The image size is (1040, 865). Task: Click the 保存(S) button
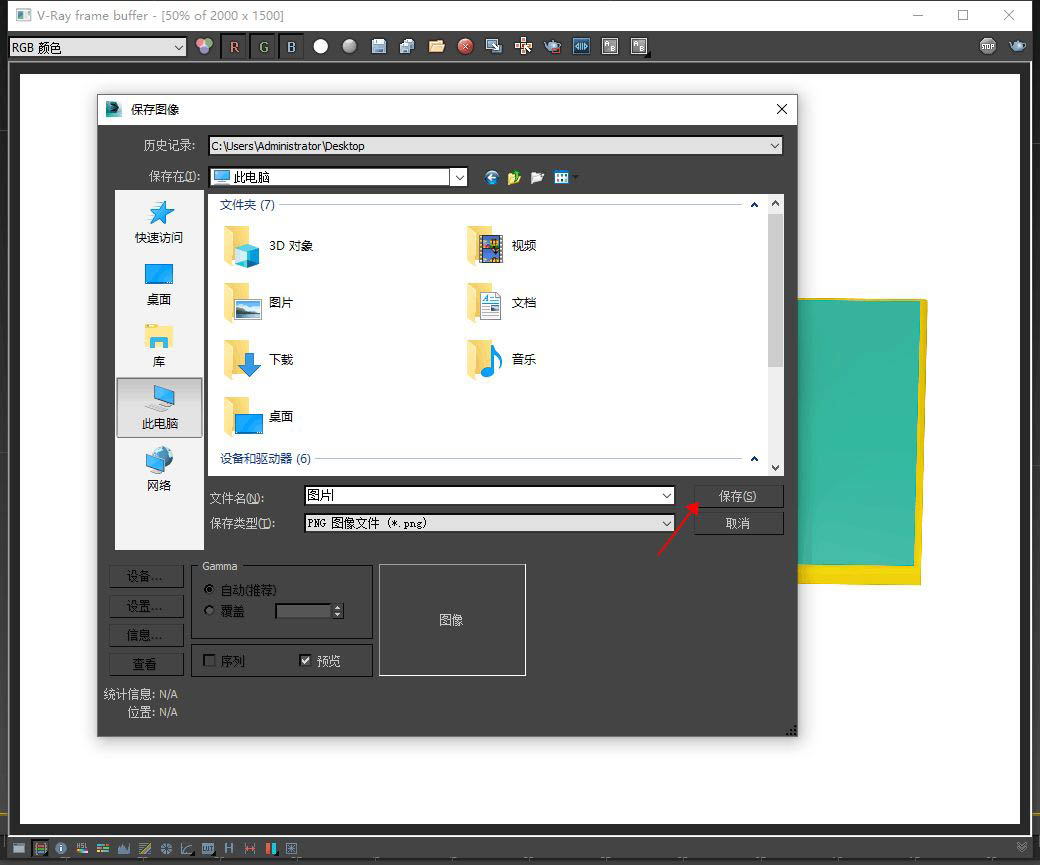click(x=738, y=496)
